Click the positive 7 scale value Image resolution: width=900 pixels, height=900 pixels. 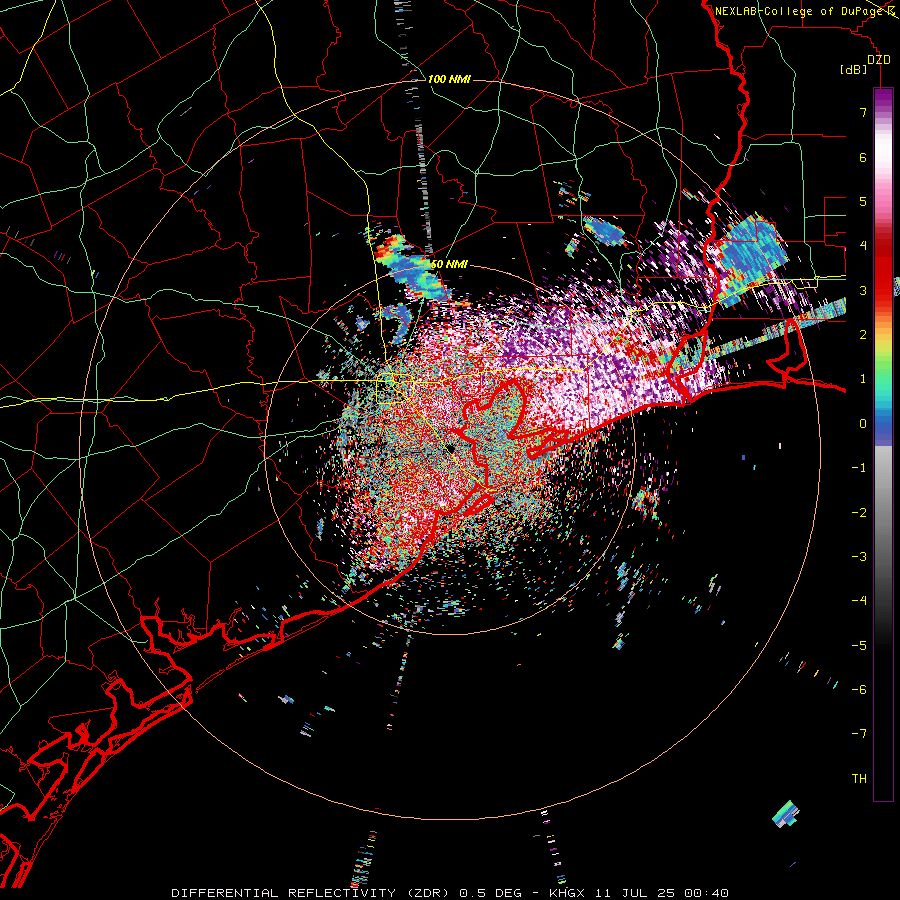(863, 112)
